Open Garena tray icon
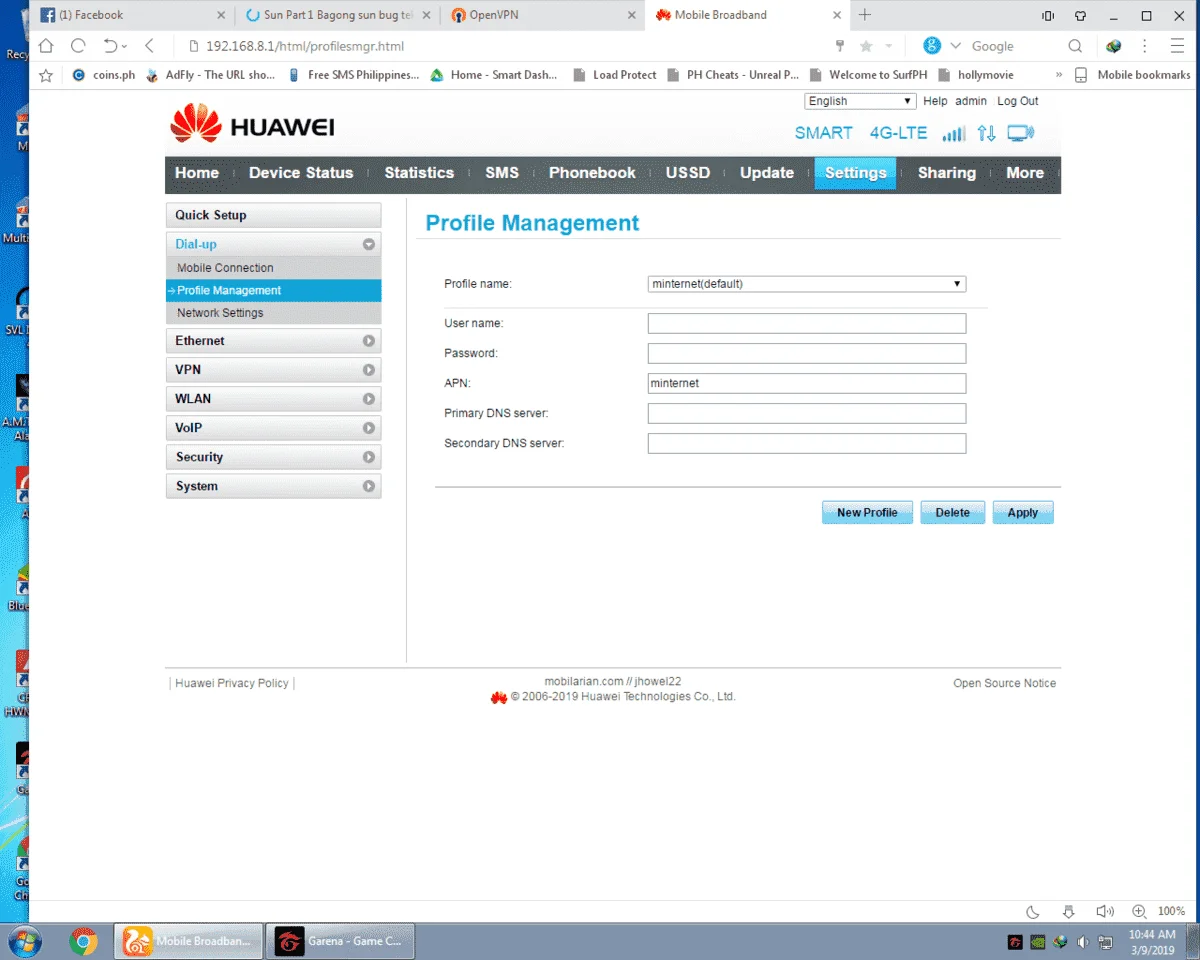The height and width of the screenshot is (960, 1200). [x=1015, y=942]
